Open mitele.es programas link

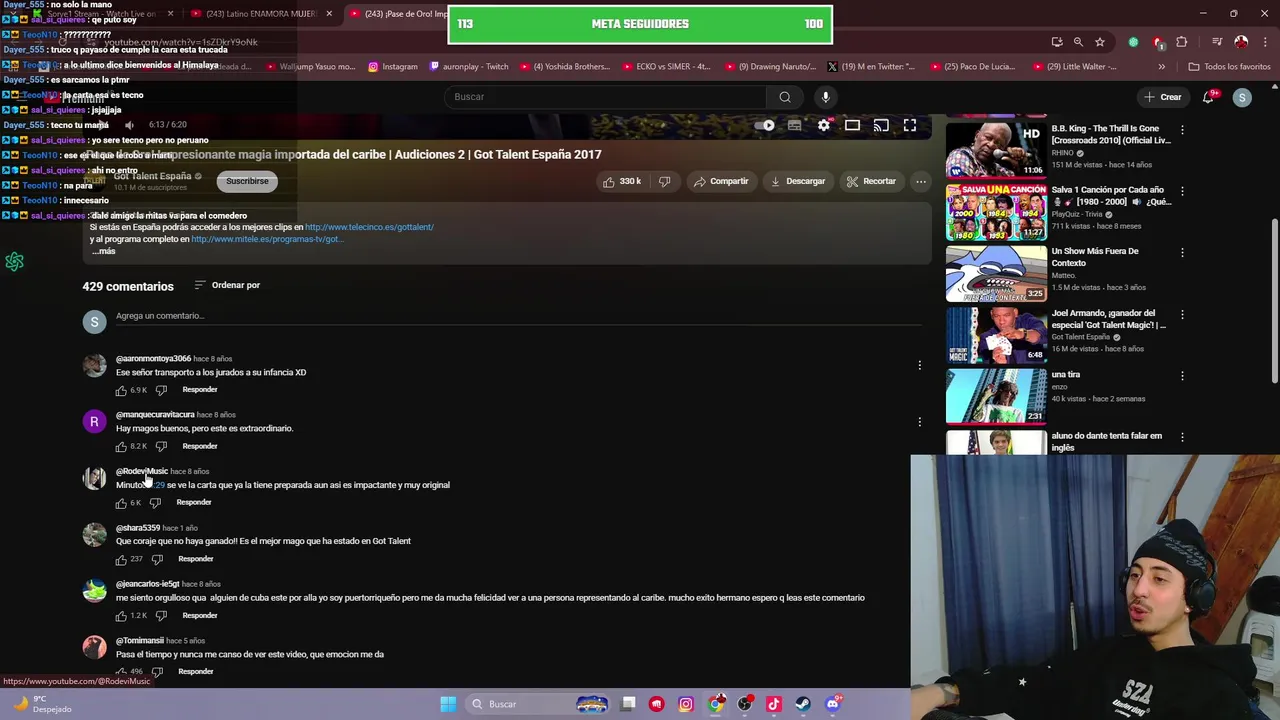click(x=266, y=239)
